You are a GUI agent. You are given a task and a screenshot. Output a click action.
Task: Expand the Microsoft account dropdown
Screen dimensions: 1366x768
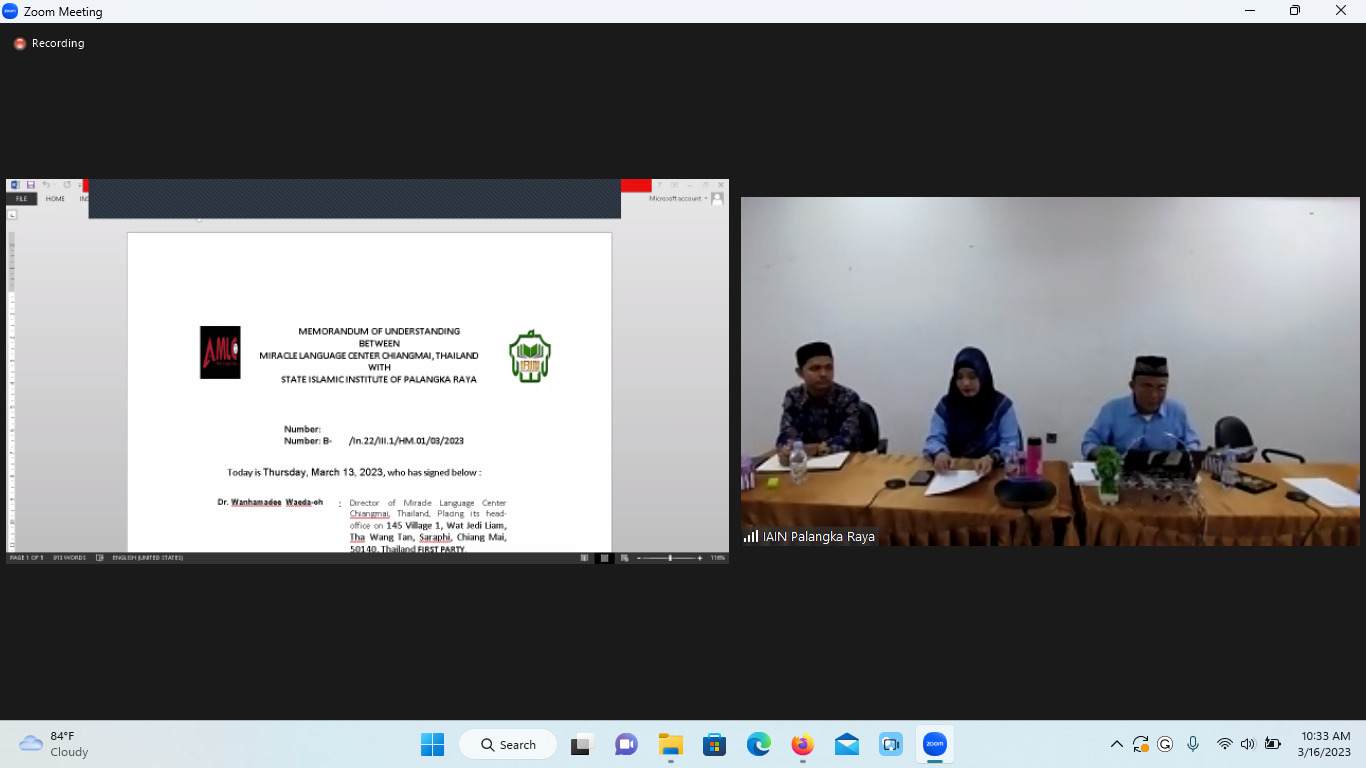(x=678, y=199)
